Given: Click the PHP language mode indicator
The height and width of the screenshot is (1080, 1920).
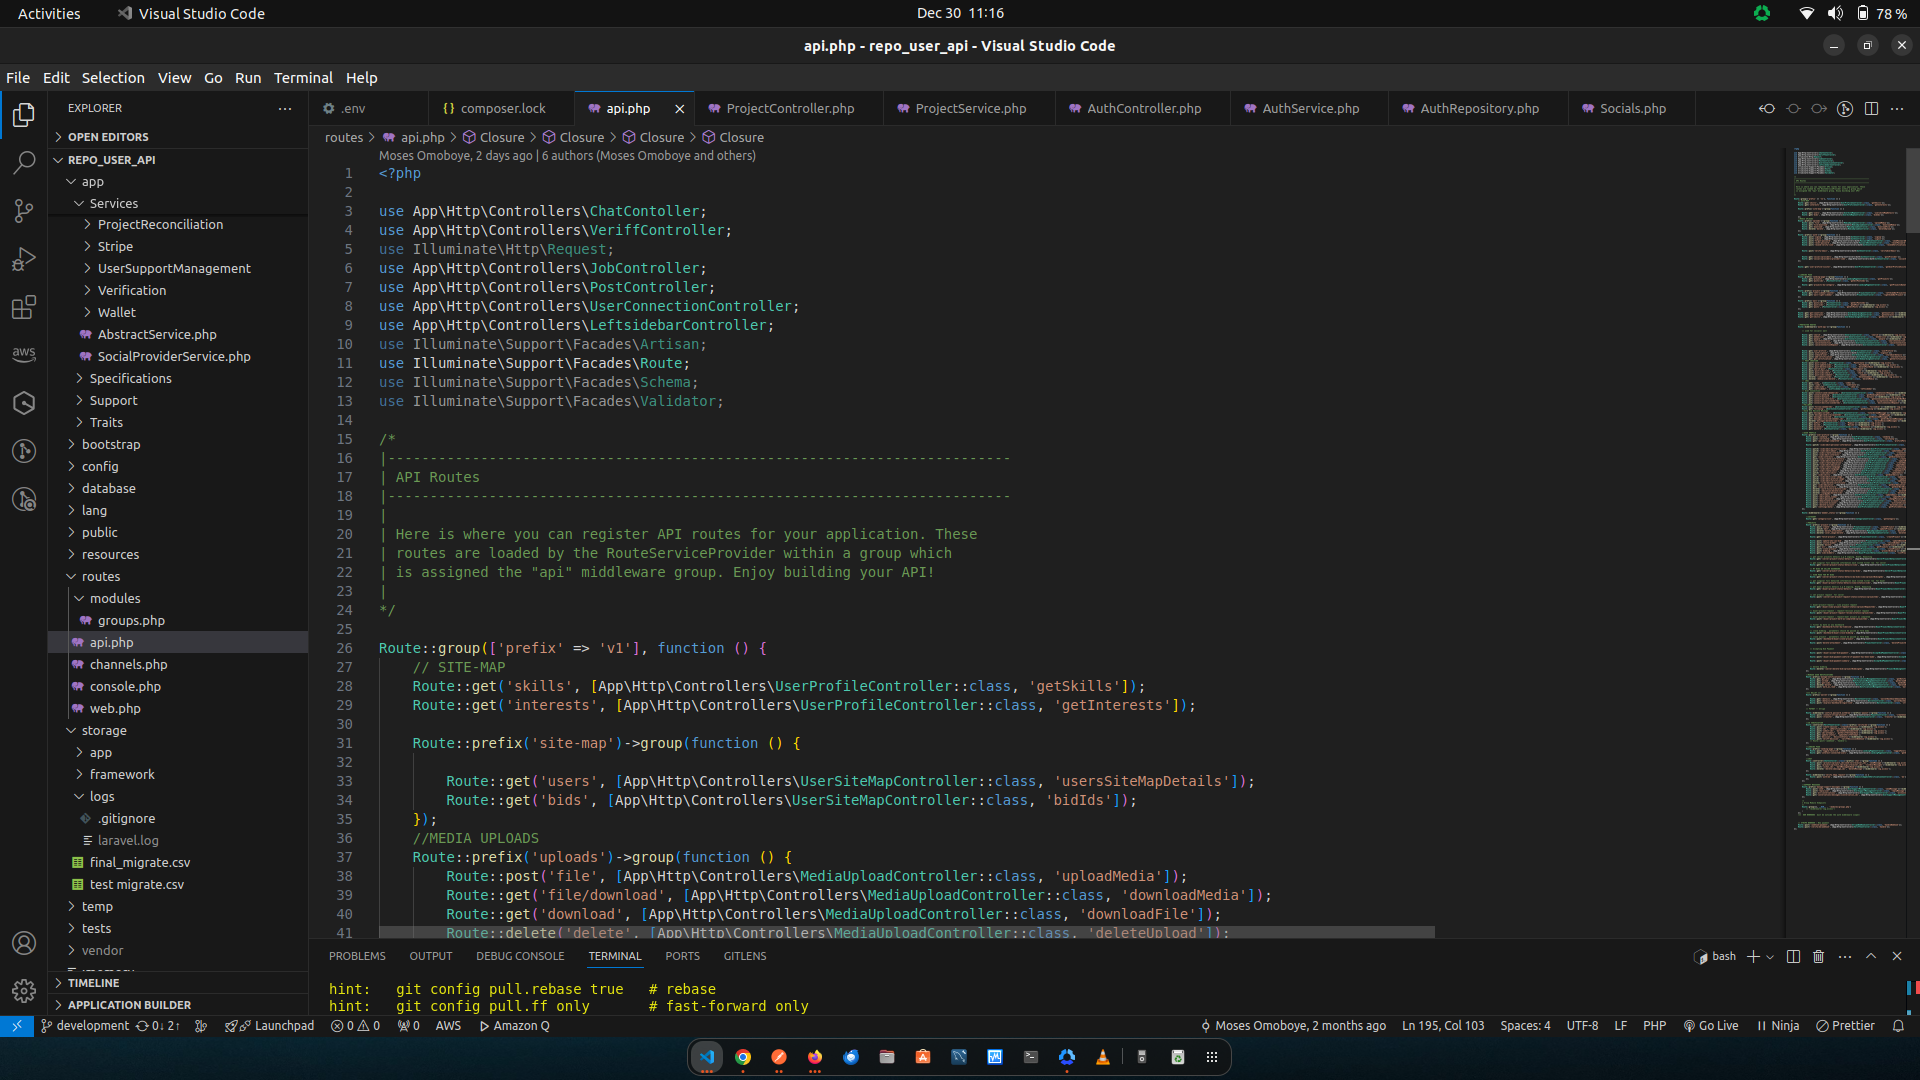Looking at the screenshot, I should (1654, 1026).
